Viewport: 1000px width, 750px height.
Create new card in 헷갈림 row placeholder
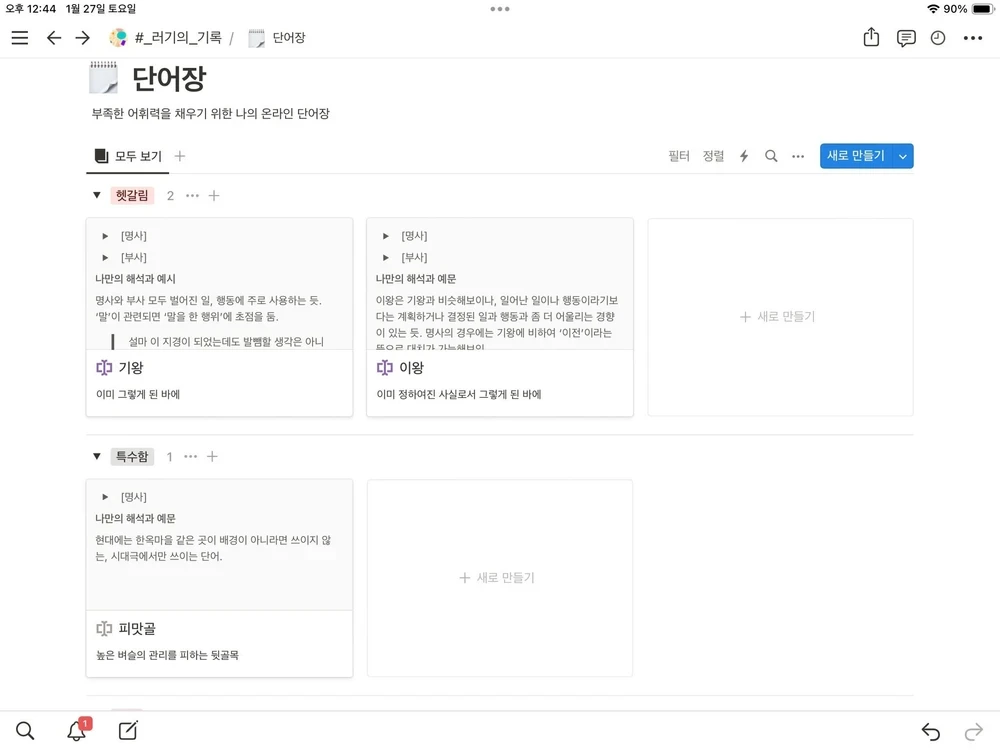coord(780,317)
